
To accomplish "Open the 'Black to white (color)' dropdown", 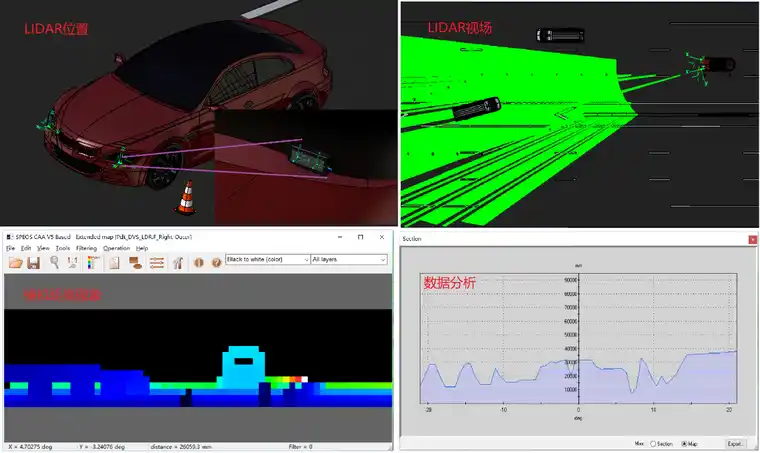I will (267, 260).
